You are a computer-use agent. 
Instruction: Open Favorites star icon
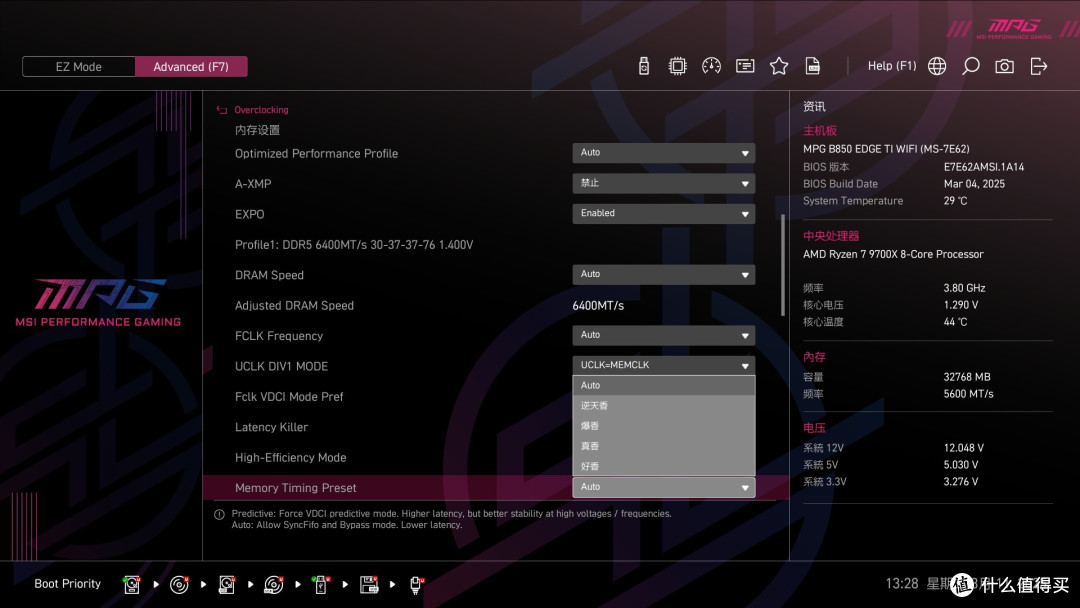(778, 66)
